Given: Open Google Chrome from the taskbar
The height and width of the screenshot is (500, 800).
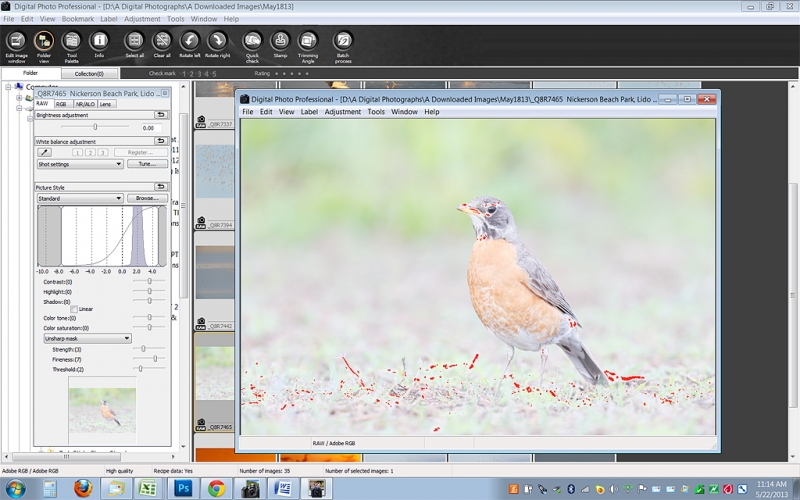Looking at the screenshot, I should tap(216, 488).
